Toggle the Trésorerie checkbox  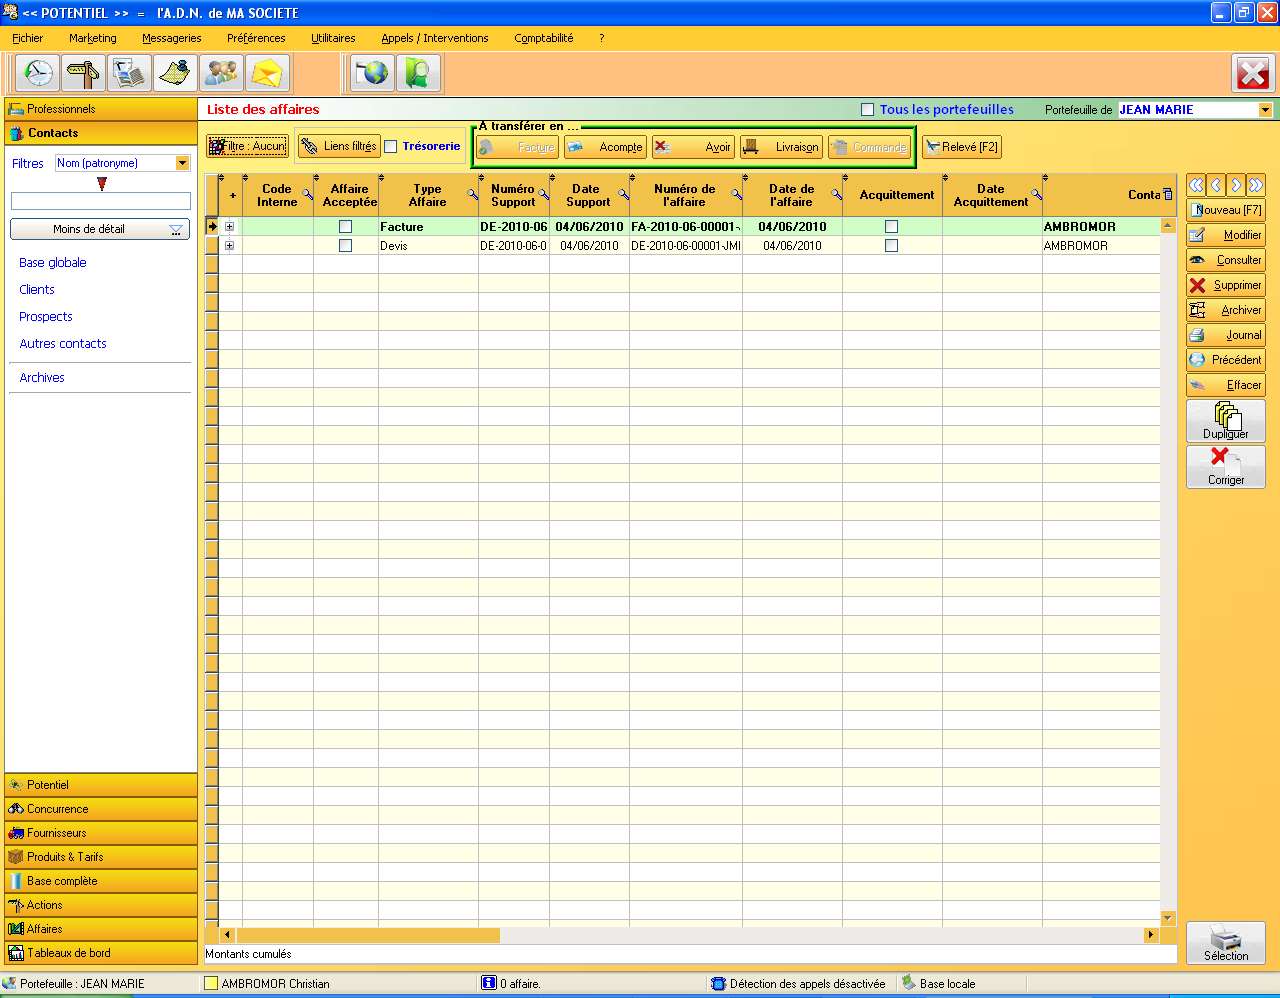coord(391,146)
